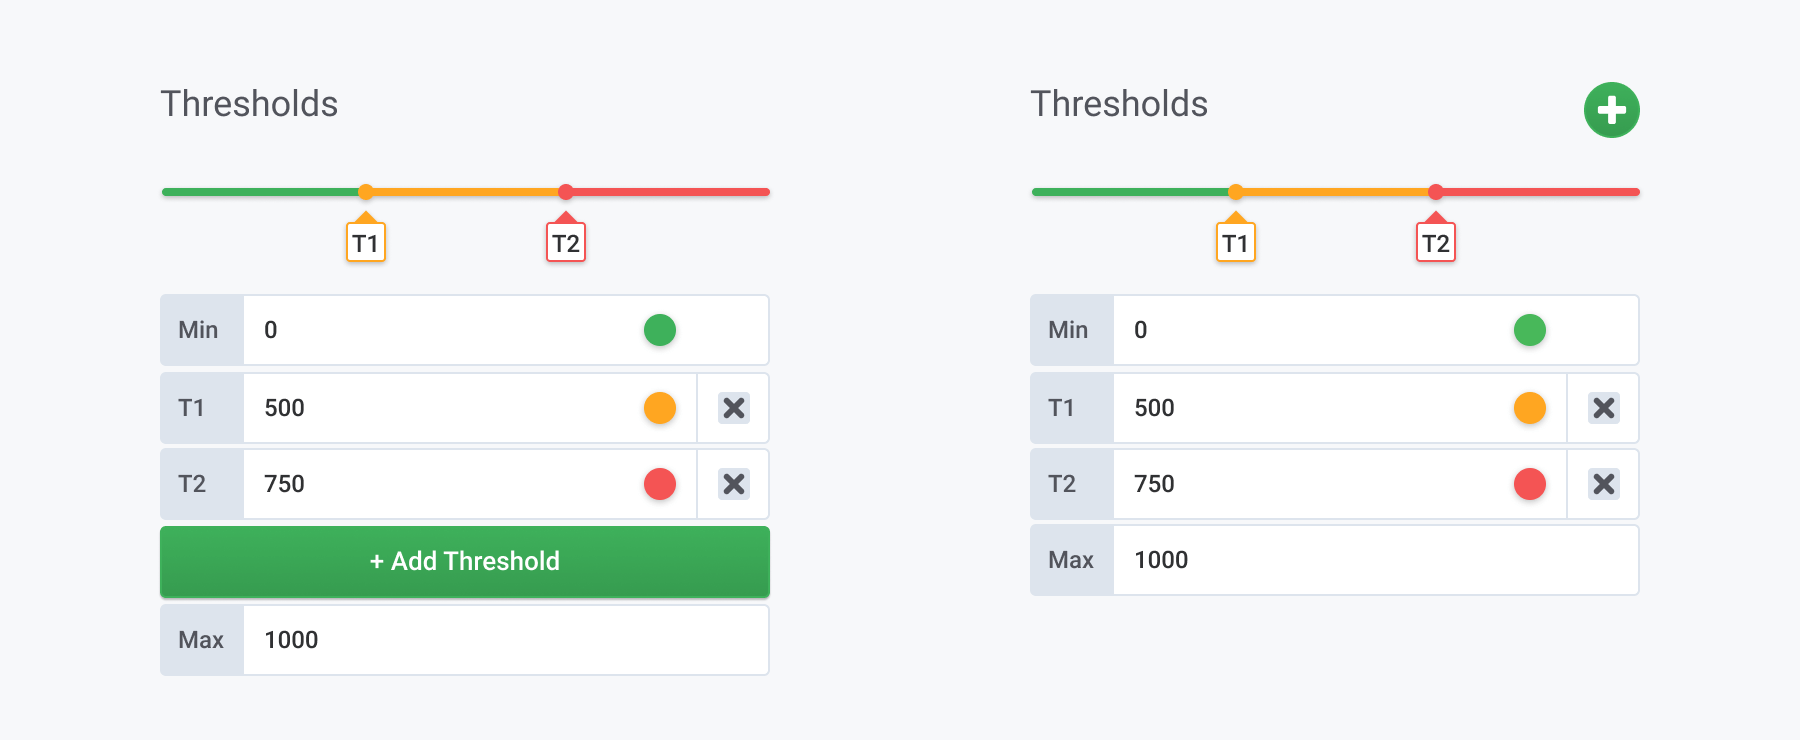Open the red T2 color swatch on the right panel
Viewport: 1800px width, 740px height.
[x=1529, y=484]
